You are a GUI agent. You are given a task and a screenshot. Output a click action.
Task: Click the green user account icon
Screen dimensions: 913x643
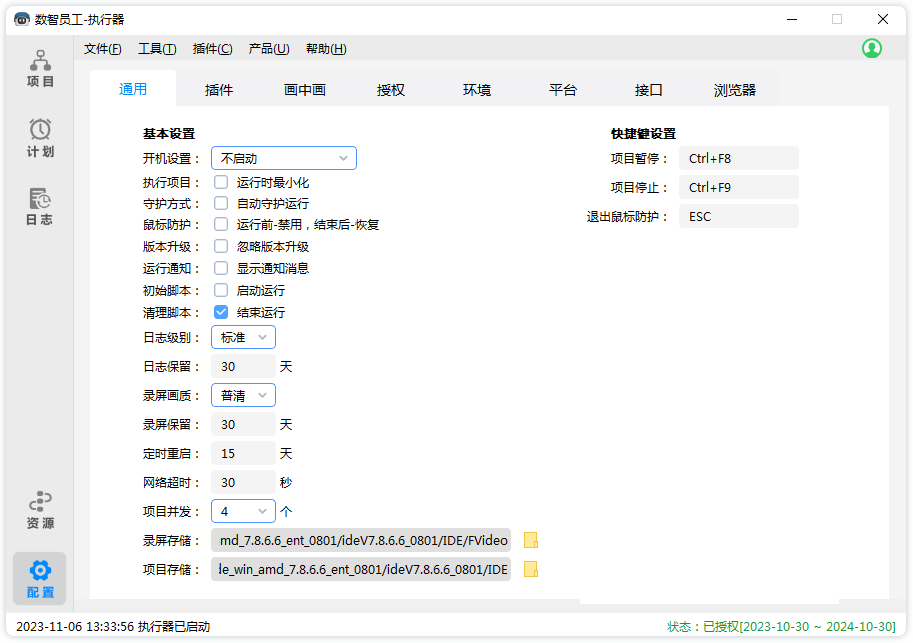click(872, 48)
